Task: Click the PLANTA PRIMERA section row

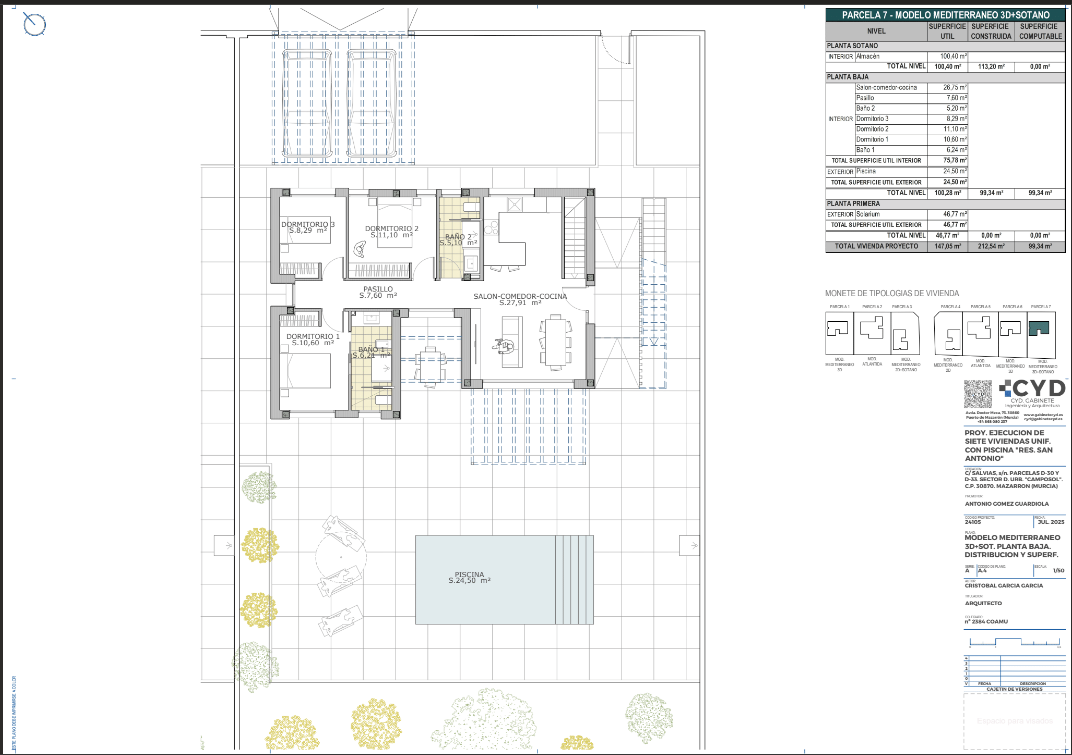Action: (946, 204)
